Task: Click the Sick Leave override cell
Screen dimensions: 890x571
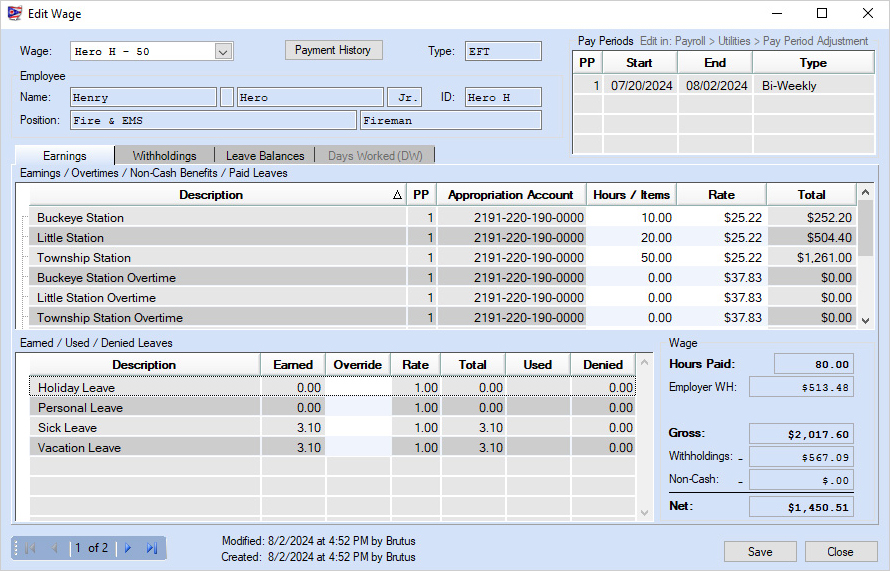Action: (x=357, y=428)
